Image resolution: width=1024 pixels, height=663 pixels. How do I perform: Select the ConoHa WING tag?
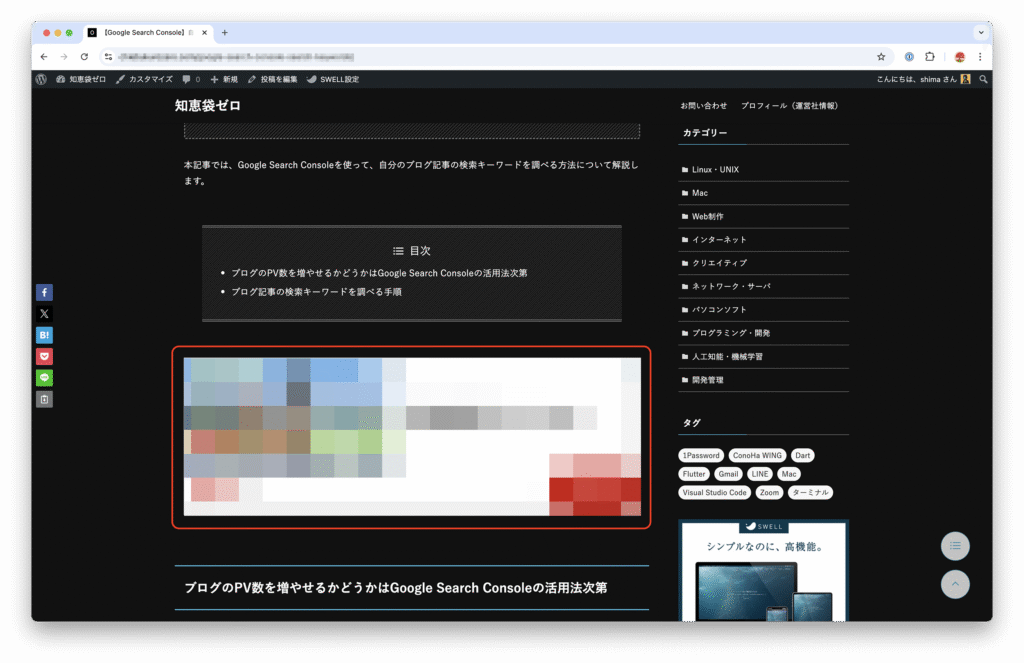tap(757, 455)
